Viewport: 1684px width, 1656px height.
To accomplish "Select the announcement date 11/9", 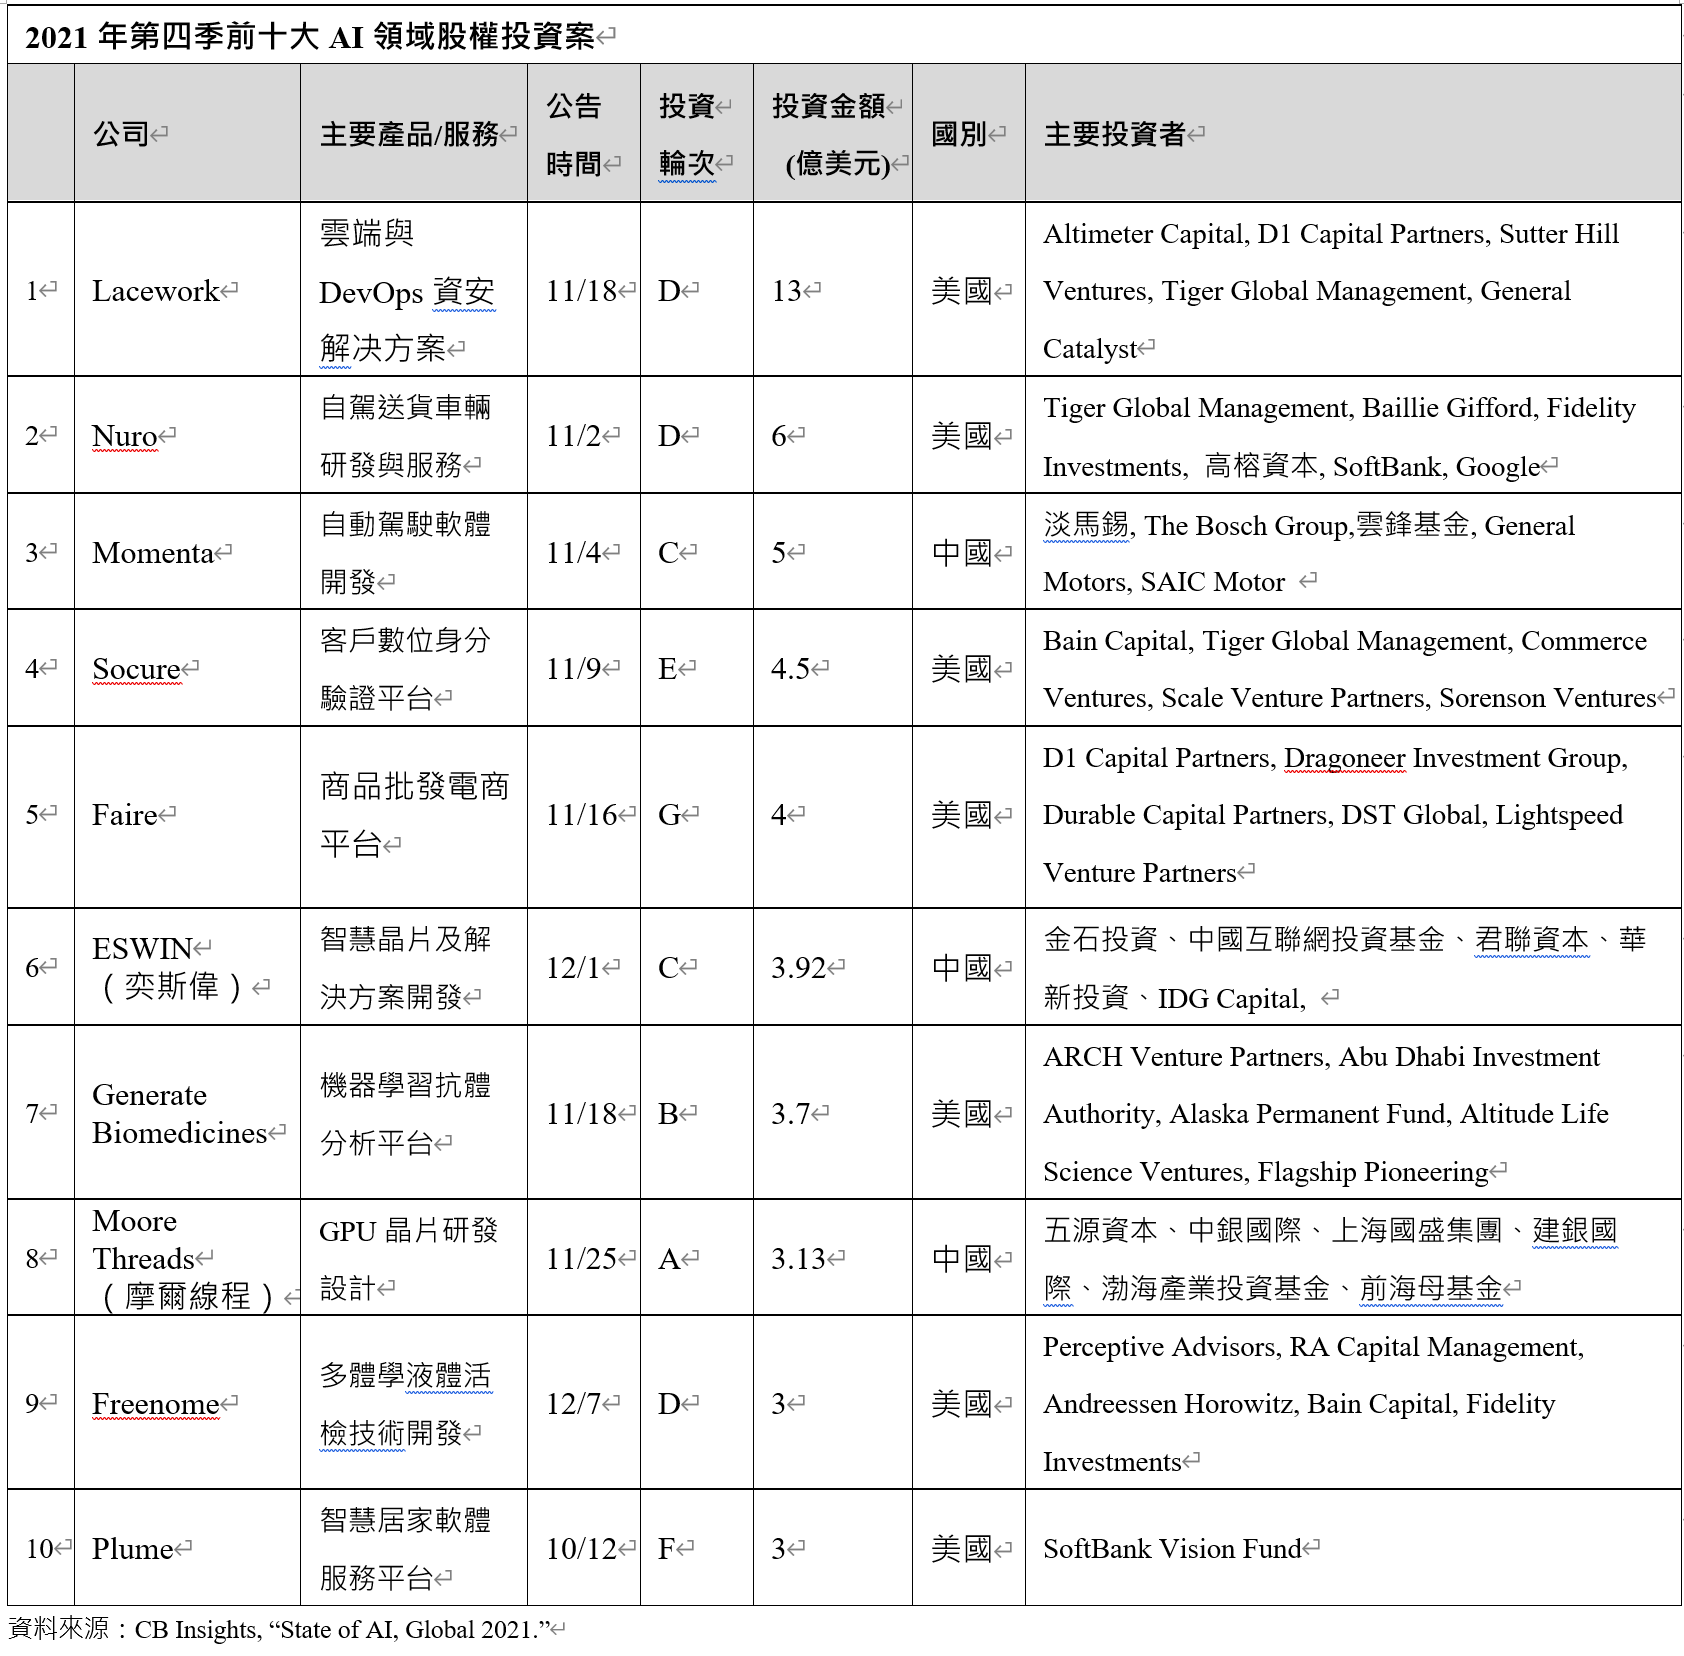I will click(573, 668).
